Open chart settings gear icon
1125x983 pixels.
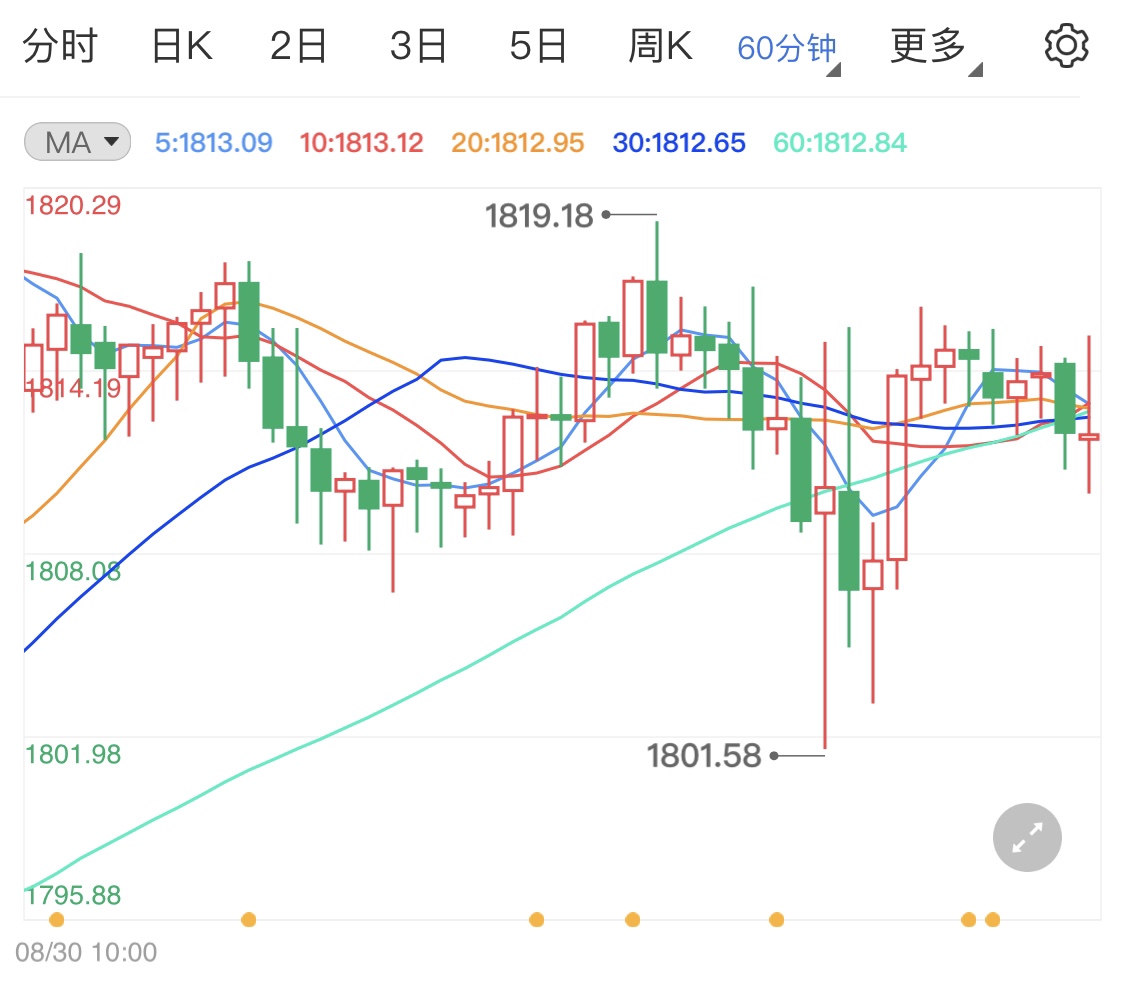1066,46
